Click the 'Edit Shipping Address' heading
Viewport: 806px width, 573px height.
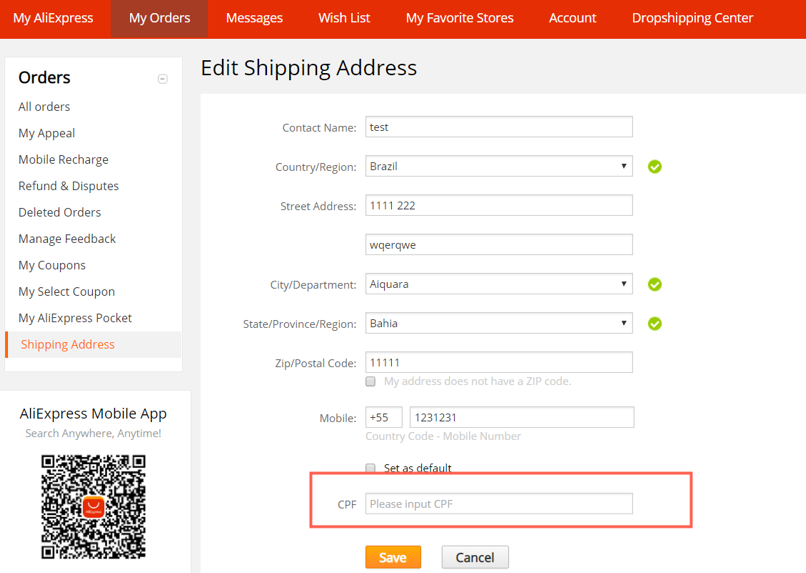click(x=309, y=68)
